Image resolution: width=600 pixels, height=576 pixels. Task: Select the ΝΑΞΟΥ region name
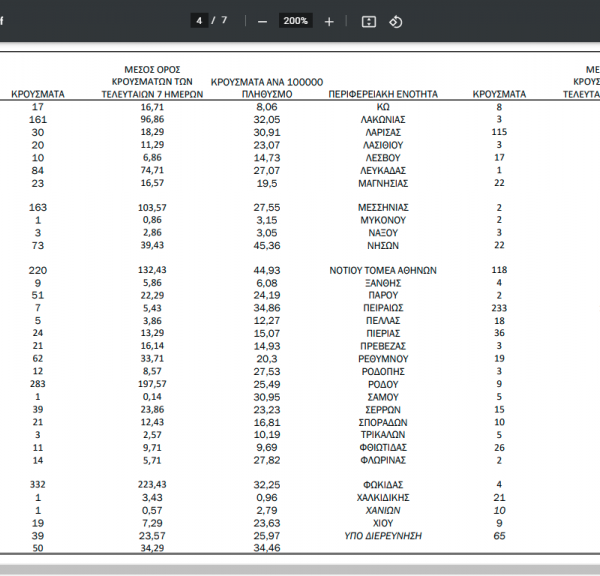tap(383, 233)
